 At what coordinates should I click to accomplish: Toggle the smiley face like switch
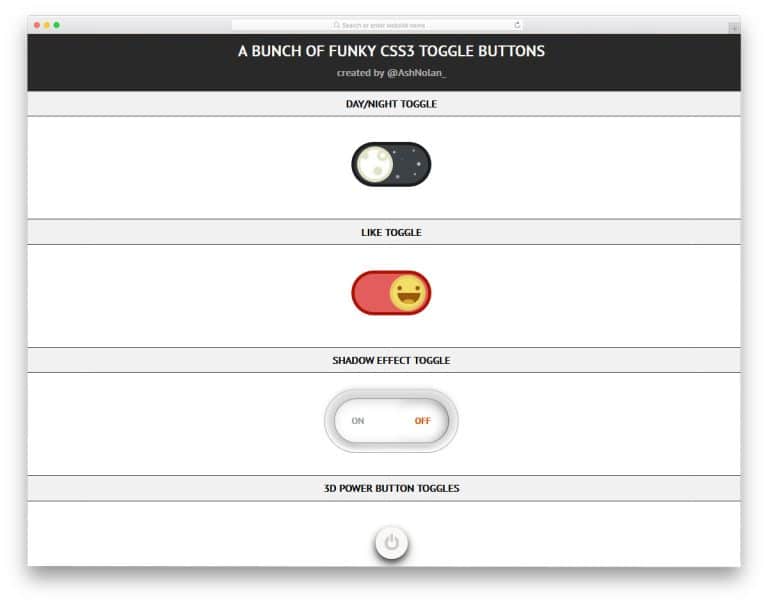[x=391, y=293]
